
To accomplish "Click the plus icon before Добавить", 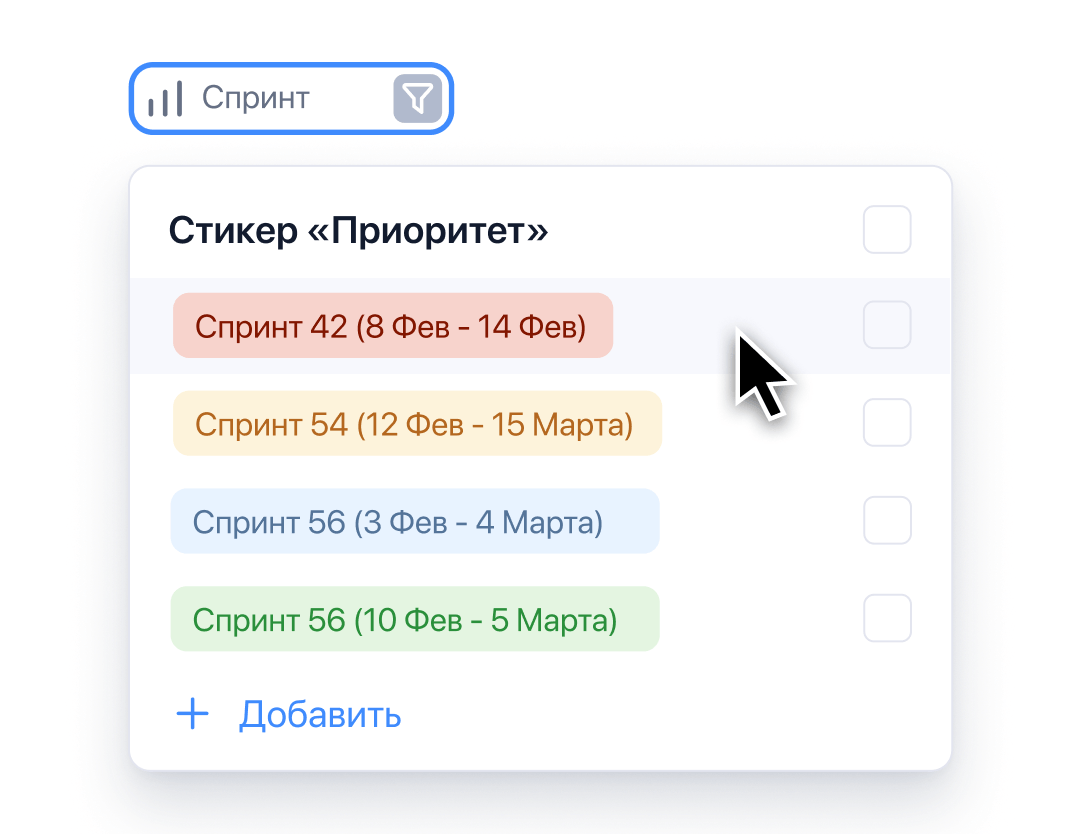I will tap(192, 714).
